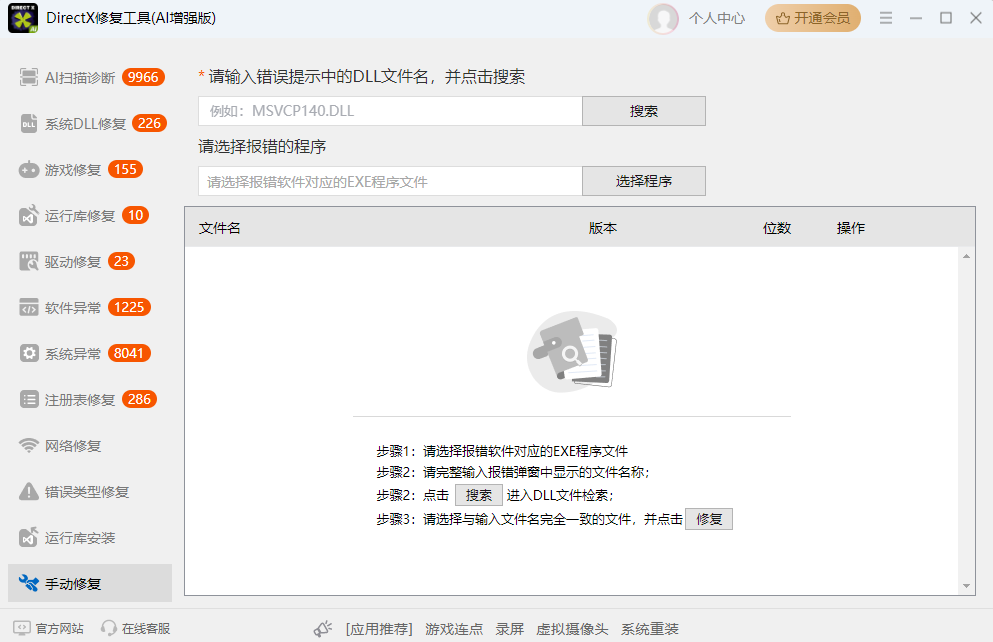
Task: Open 在线客服 customer service
Action: click(135, 628)
